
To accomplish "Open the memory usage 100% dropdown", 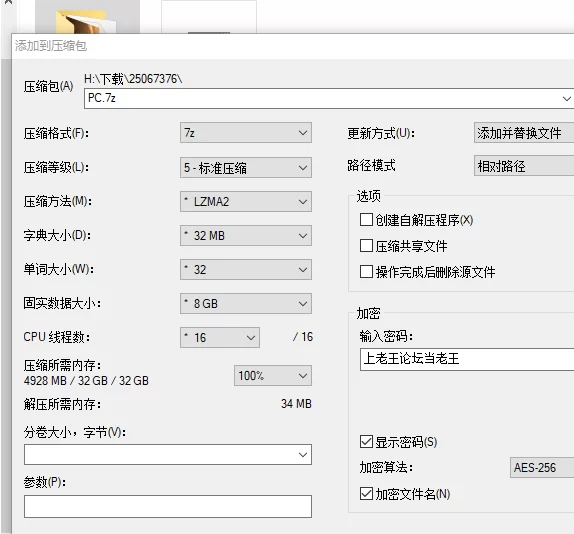I will [273, 376].
